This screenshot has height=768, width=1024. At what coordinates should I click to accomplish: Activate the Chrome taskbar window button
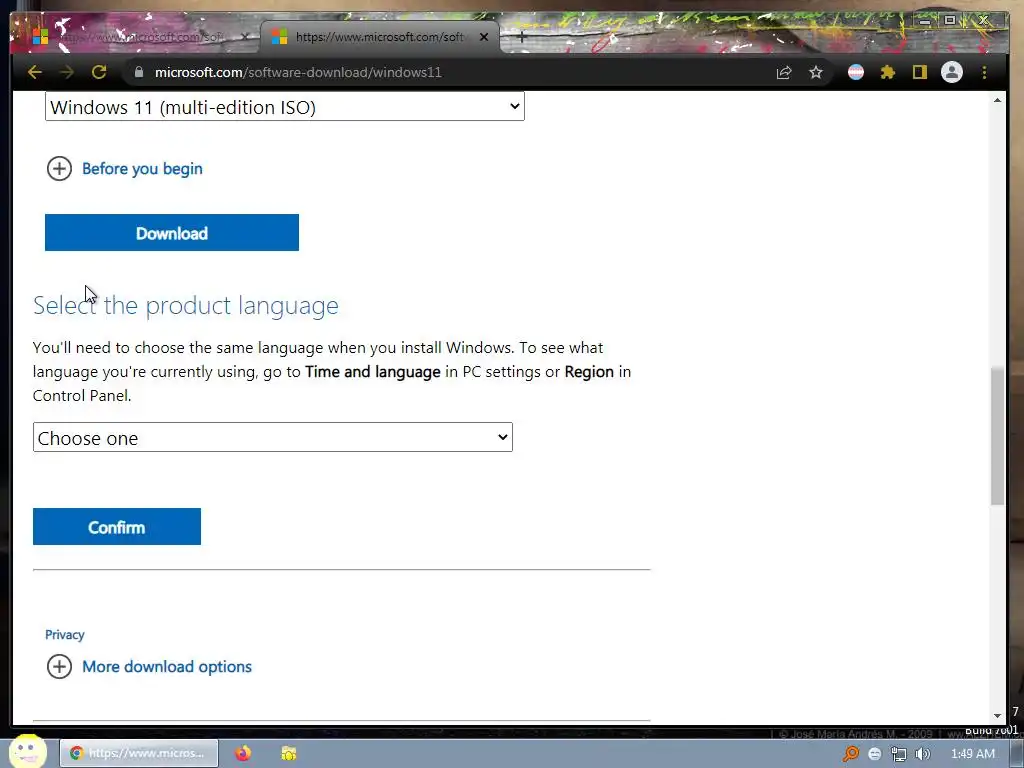click(139, 753)
